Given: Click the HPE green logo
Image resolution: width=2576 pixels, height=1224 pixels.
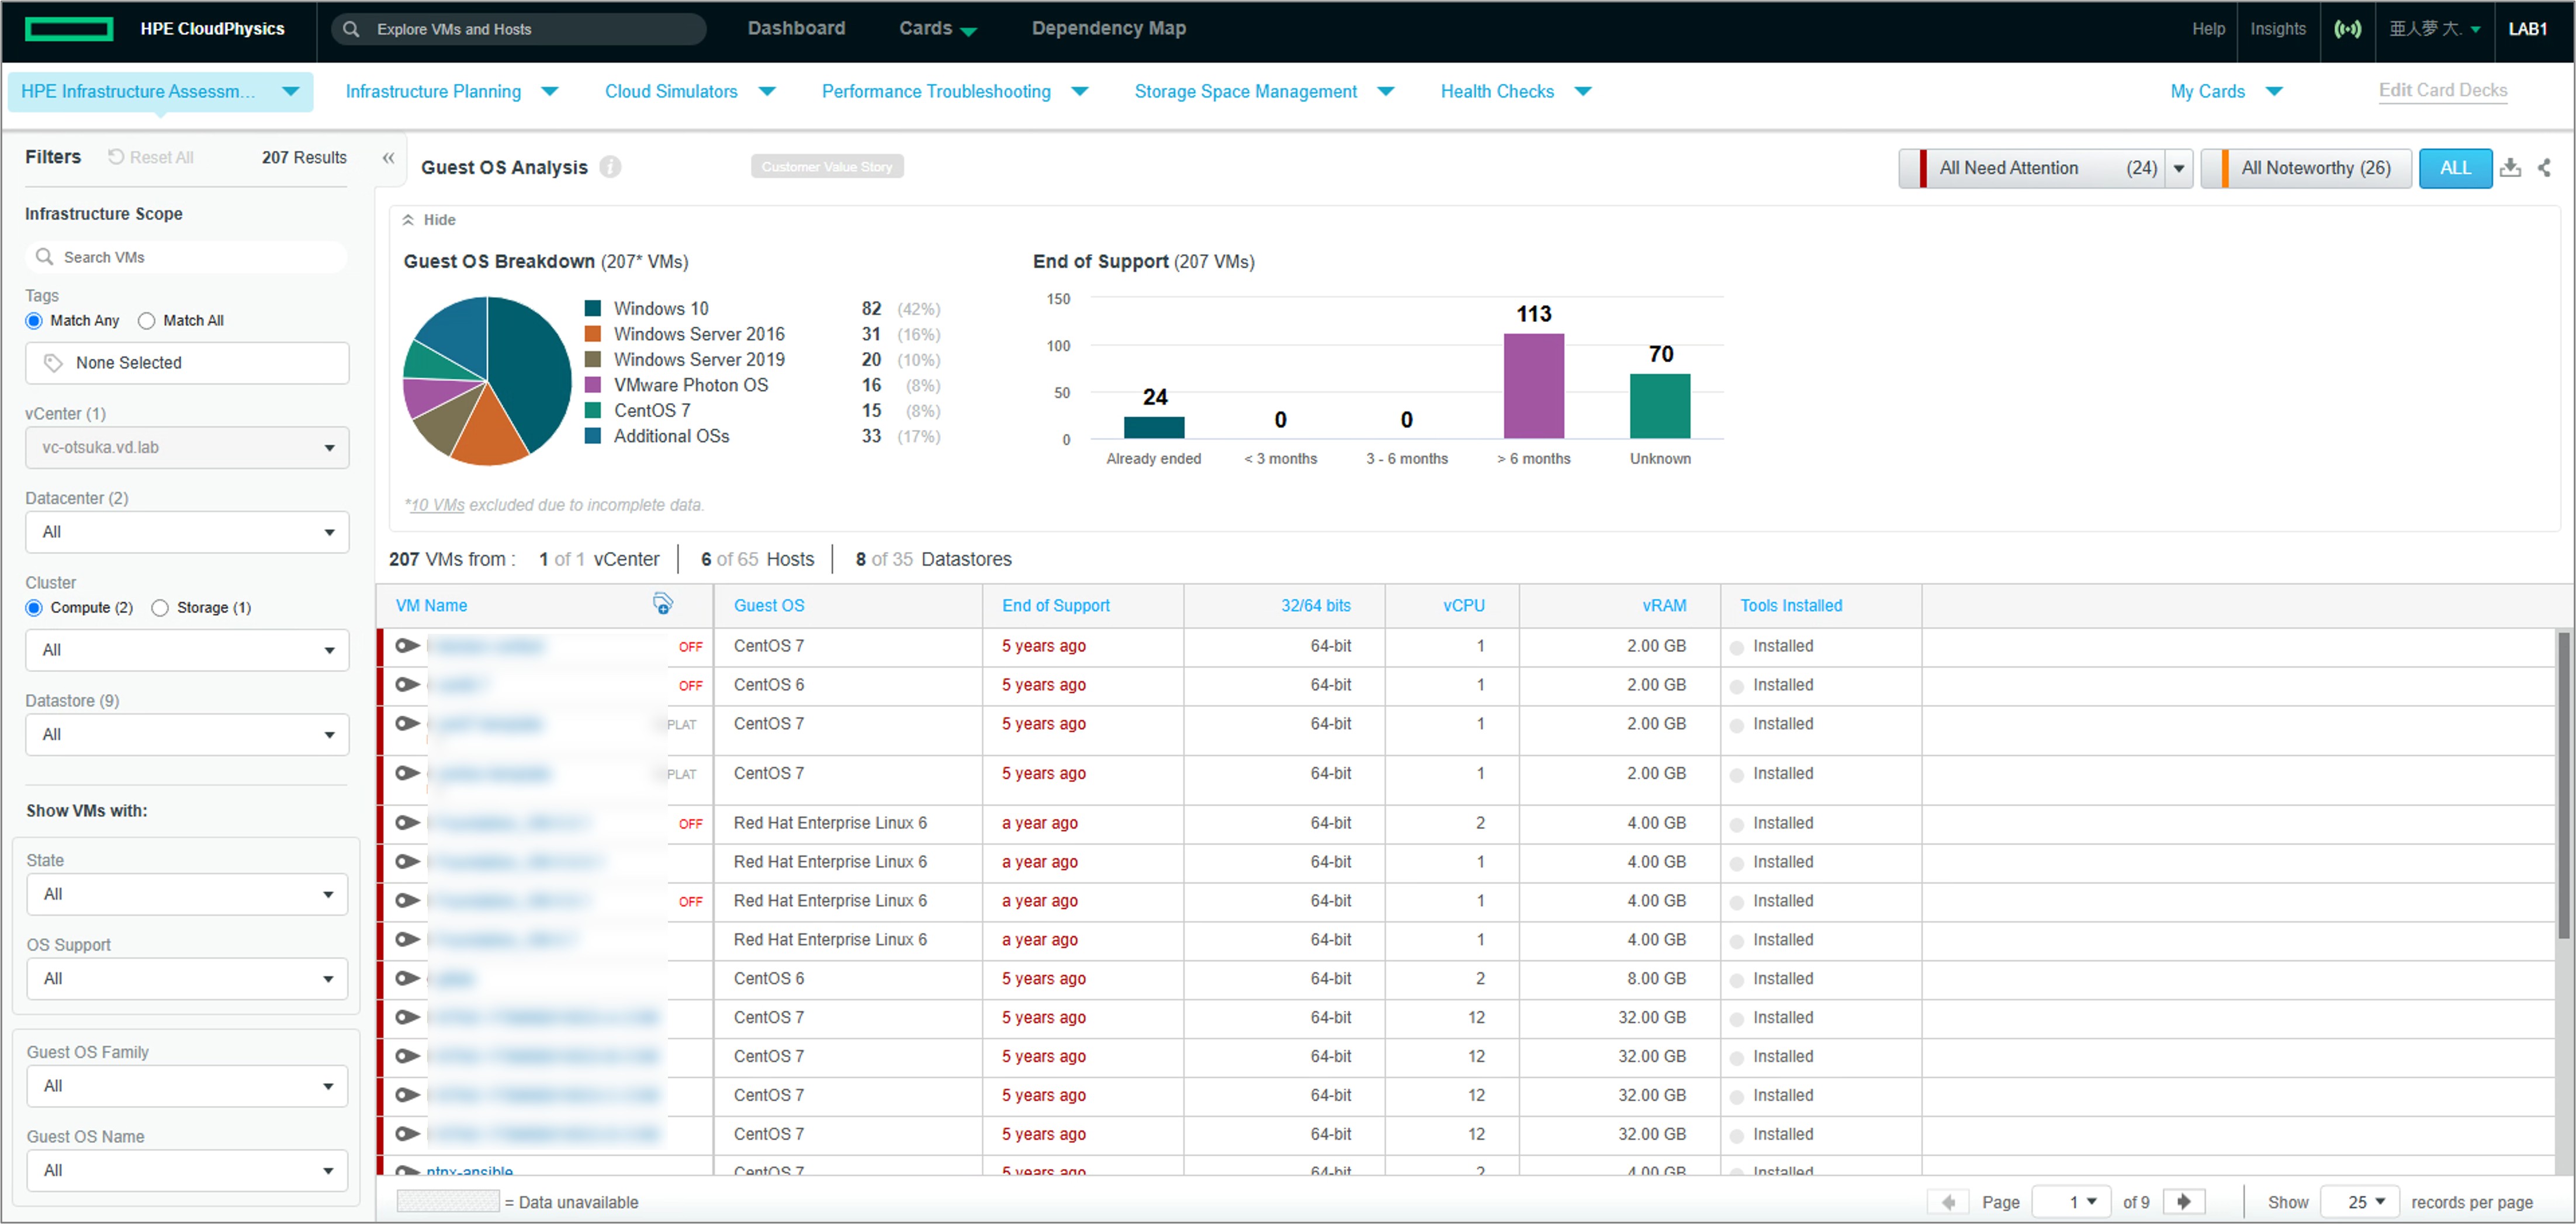Looking at the screenshot, I should 68,29.
